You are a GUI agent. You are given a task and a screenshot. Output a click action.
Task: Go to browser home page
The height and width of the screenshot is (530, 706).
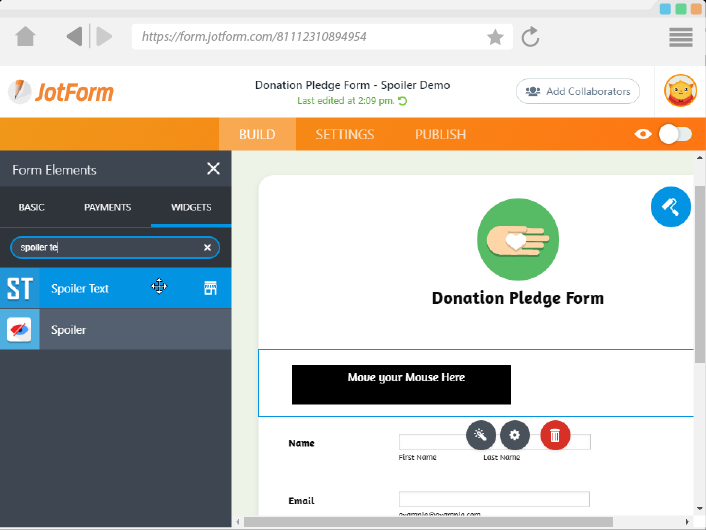click(26, 37)
